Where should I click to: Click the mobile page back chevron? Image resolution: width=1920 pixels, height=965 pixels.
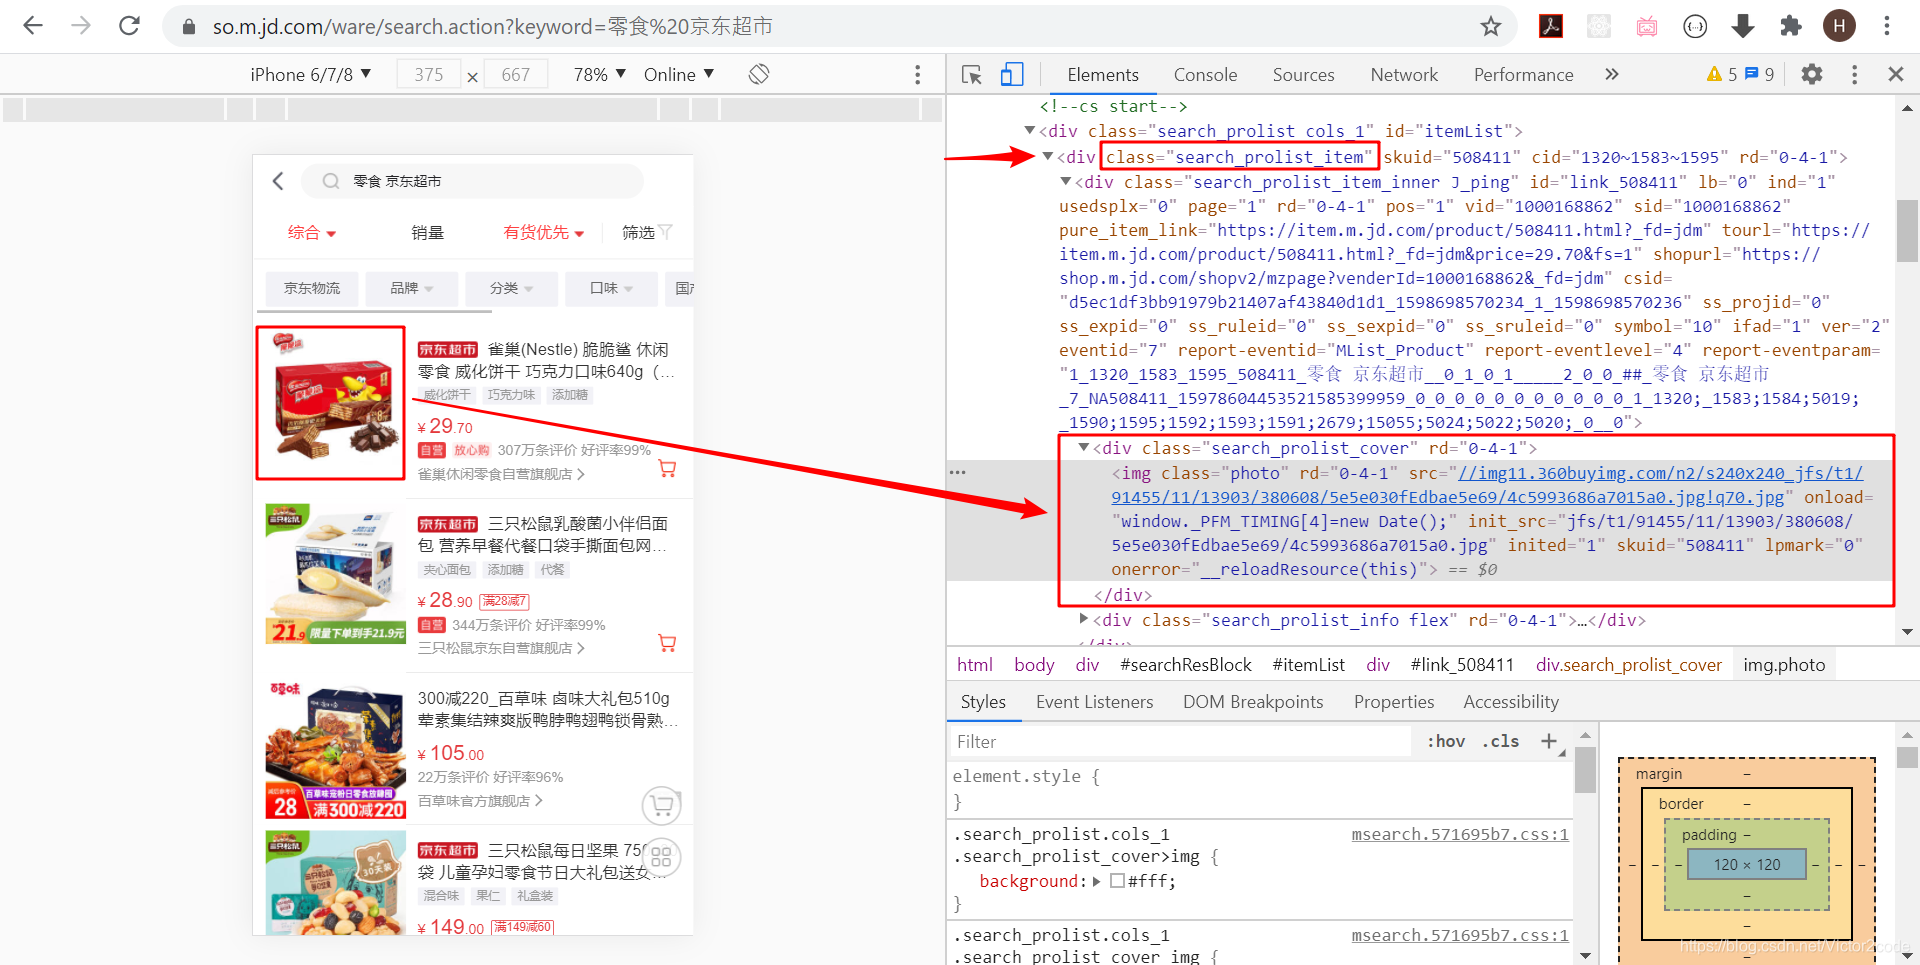coord(278,181)
